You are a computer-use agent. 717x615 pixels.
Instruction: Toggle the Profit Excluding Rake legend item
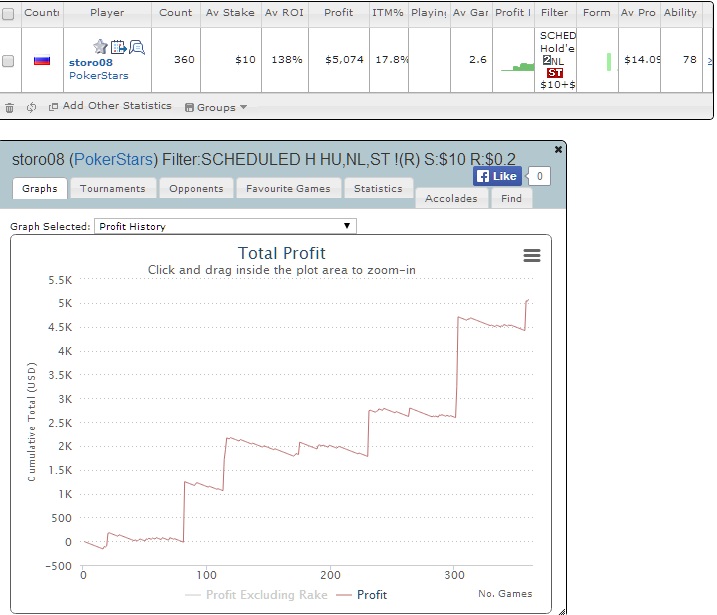[x=257, y=595]
